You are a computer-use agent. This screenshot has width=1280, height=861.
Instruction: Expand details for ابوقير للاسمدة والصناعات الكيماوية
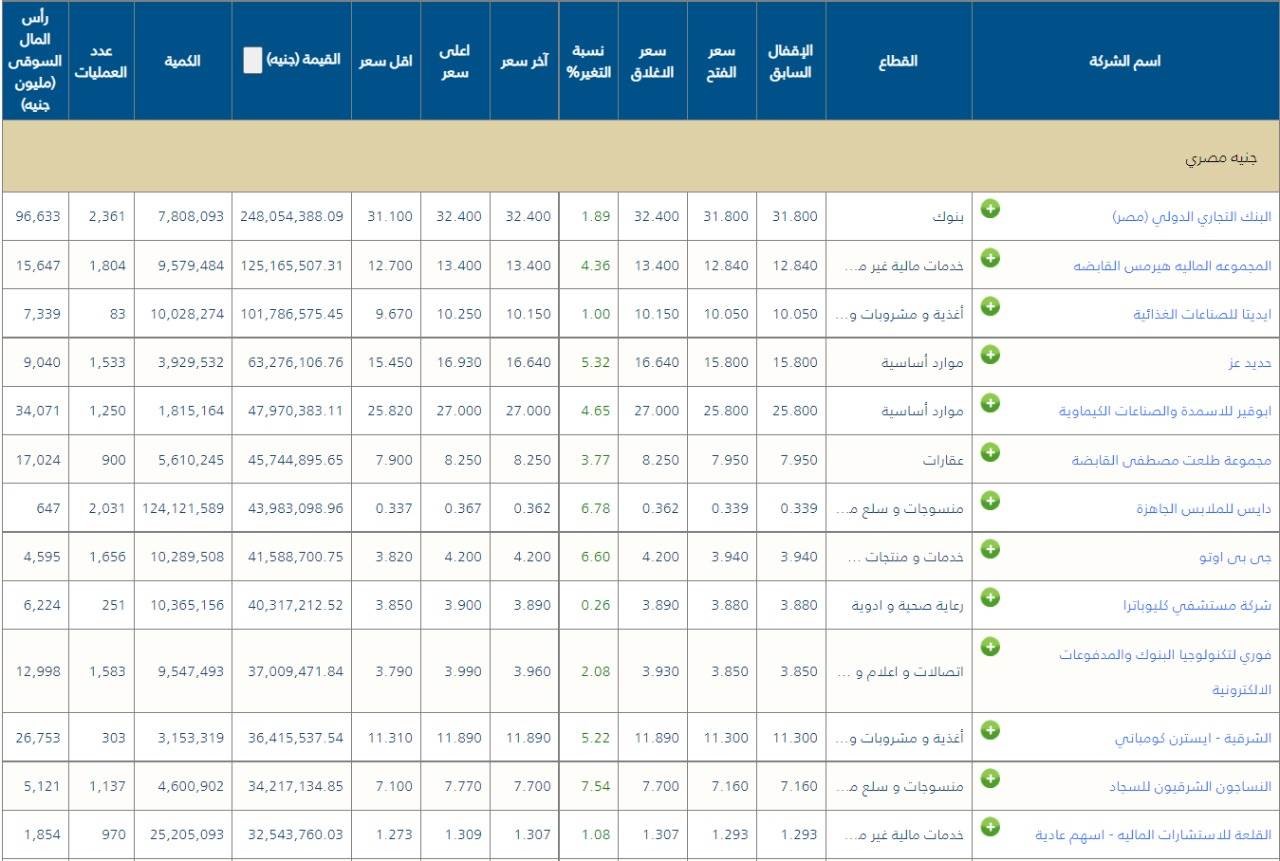coord(990,402)
